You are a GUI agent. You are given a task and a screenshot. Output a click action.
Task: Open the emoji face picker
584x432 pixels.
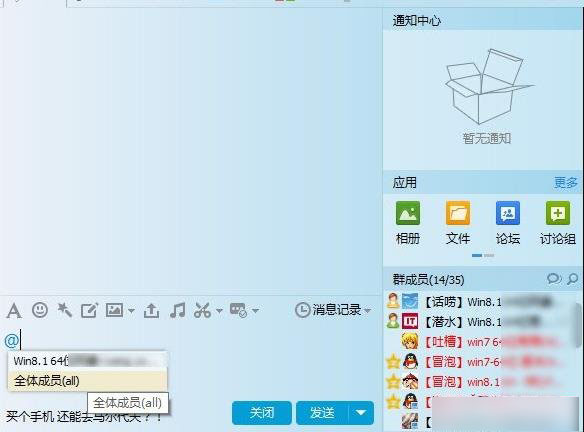tap(40, 310)
